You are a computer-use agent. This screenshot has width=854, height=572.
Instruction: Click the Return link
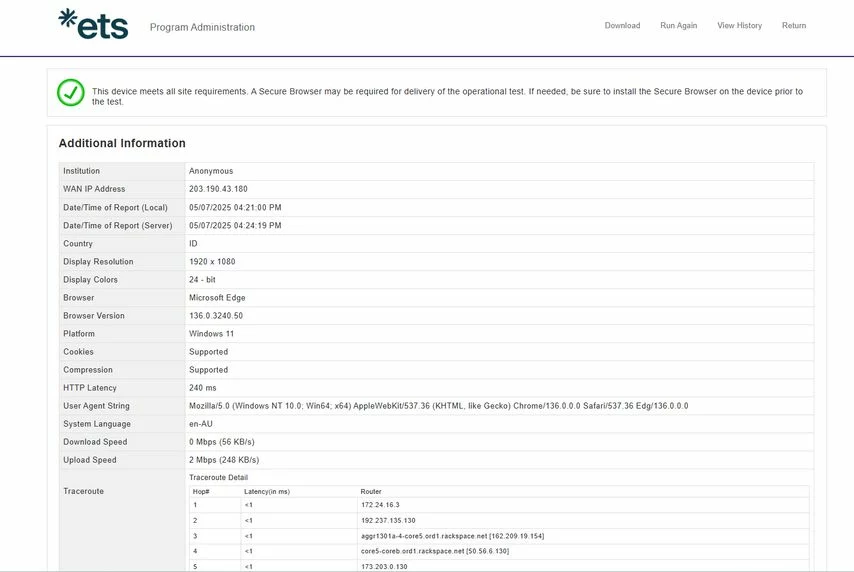(794, 26)
